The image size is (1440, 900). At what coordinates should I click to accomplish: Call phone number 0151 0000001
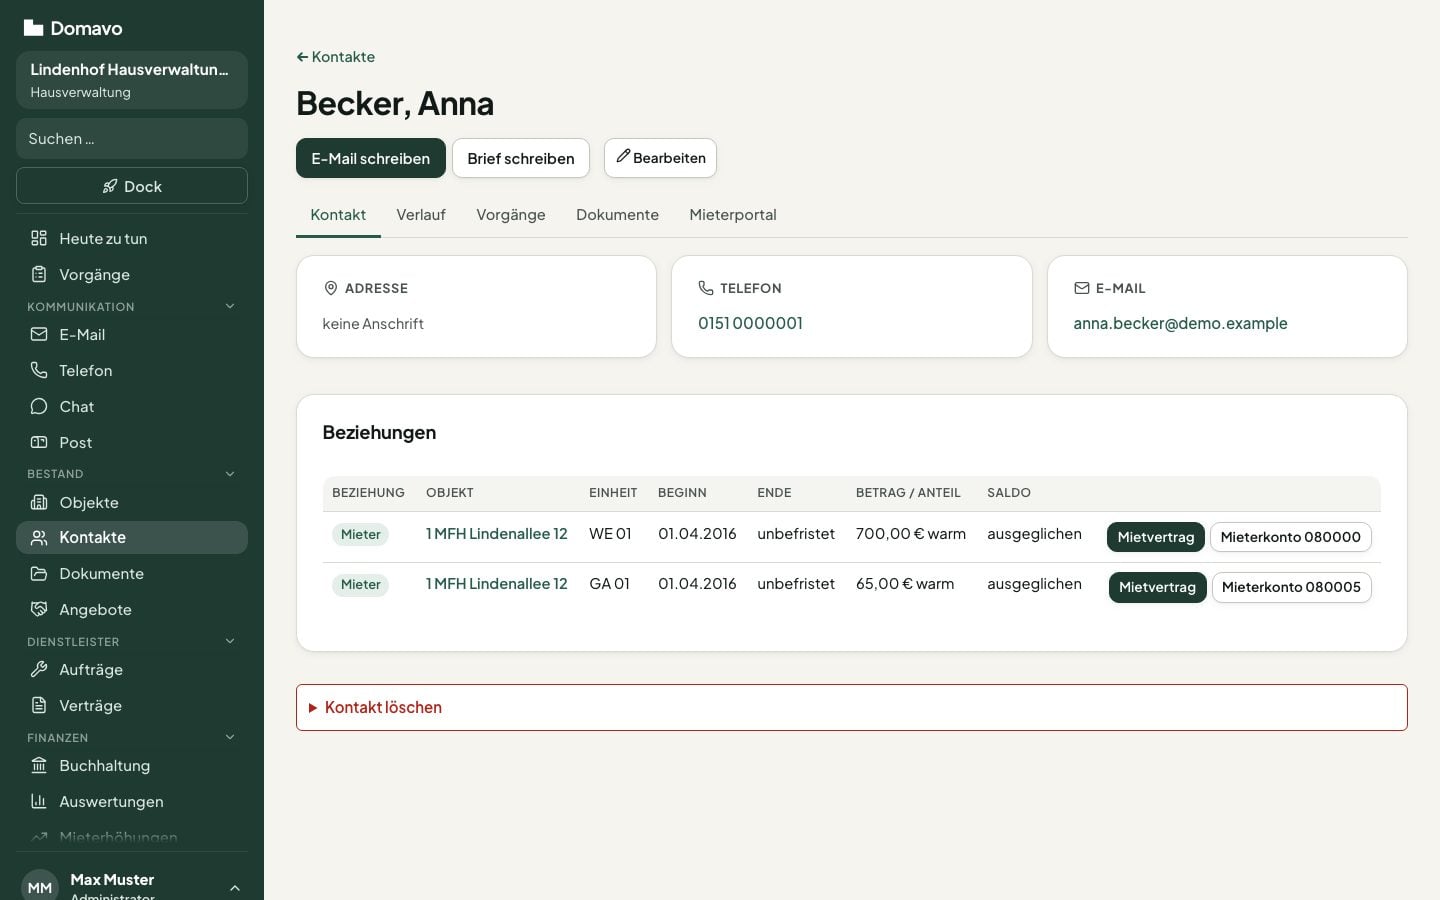750,323
